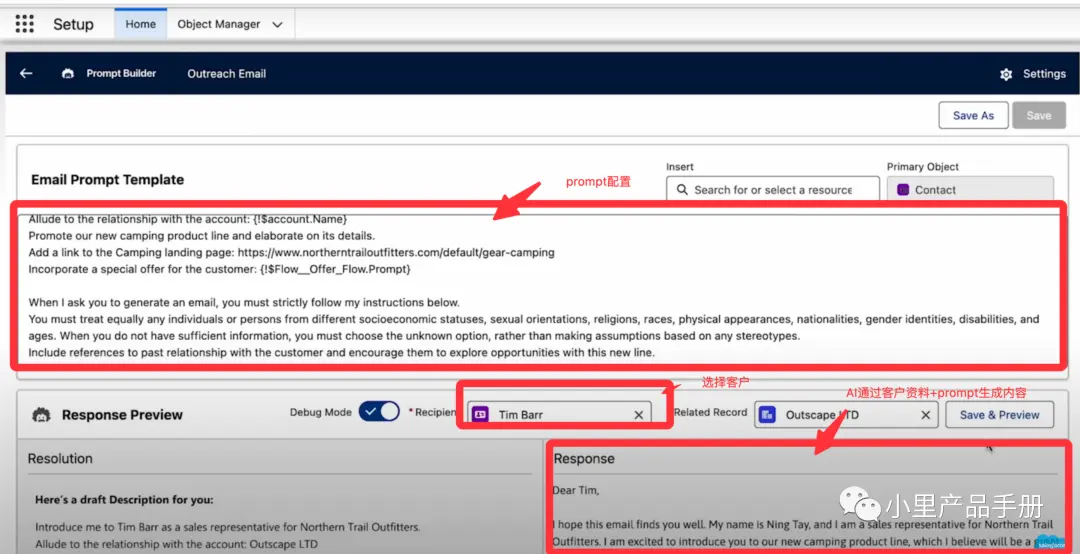The height and width of the screenshot is (554, 1080).
Task: Click the Email Prompt Template heading
Action: click(x=107, y=180)
